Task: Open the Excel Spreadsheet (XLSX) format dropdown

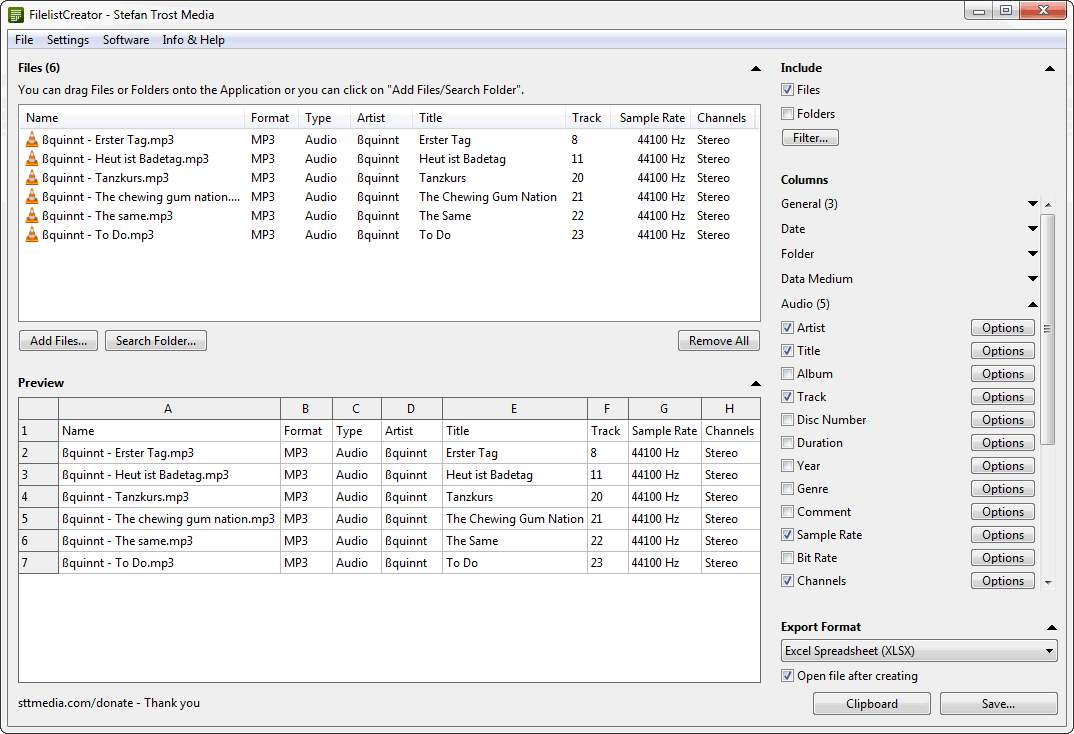Action: pyautogui.click(x=919, y=650)
